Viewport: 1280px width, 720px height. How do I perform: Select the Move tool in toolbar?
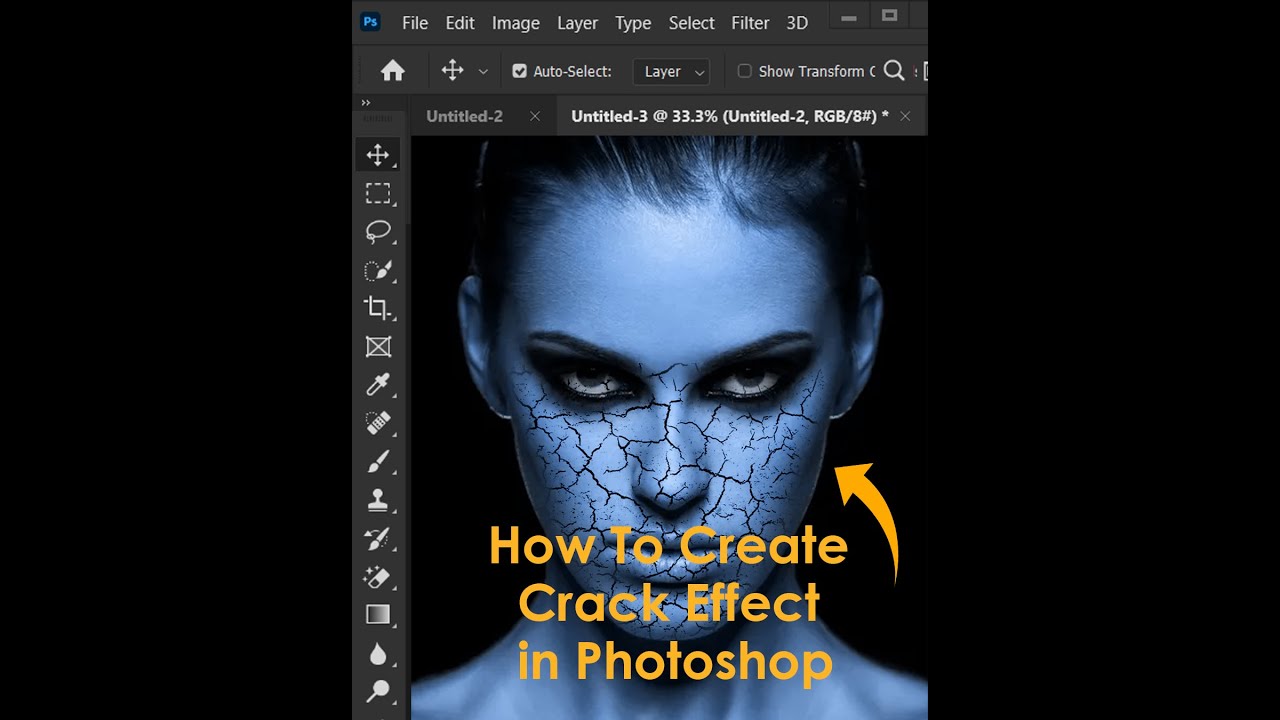[378, 155]
